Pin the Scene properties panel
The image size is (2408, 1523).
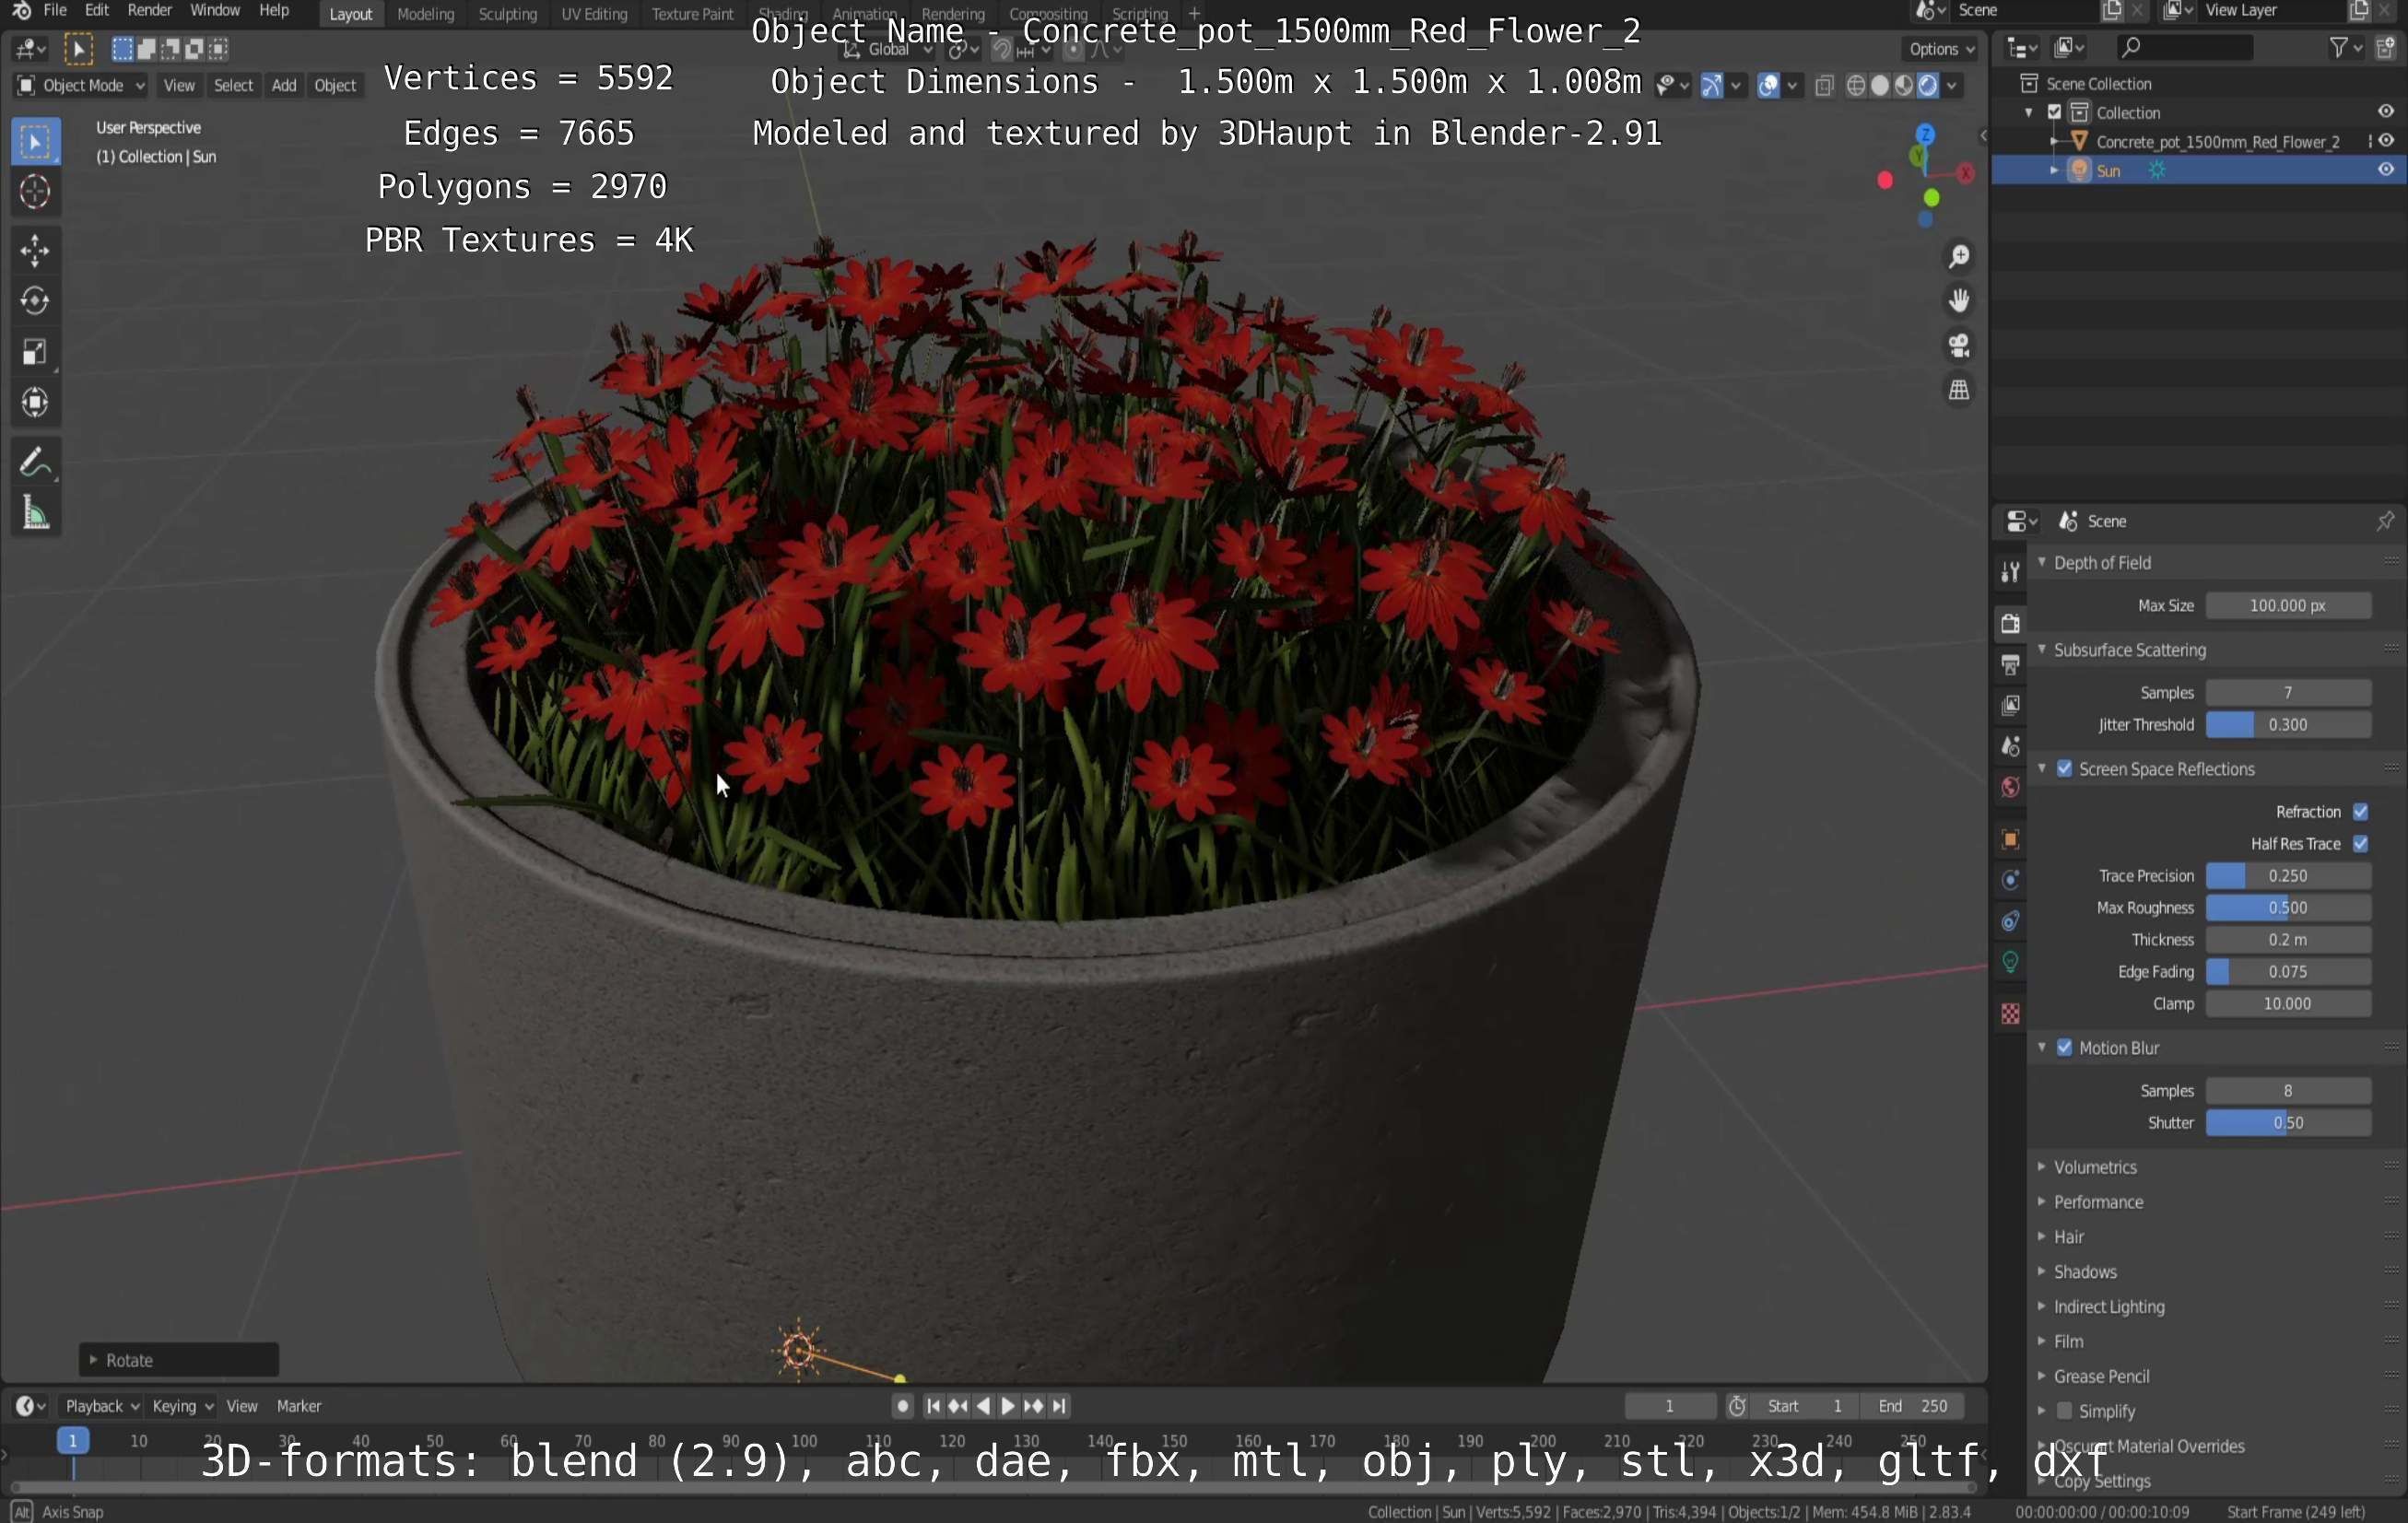tap(2385, 521)
